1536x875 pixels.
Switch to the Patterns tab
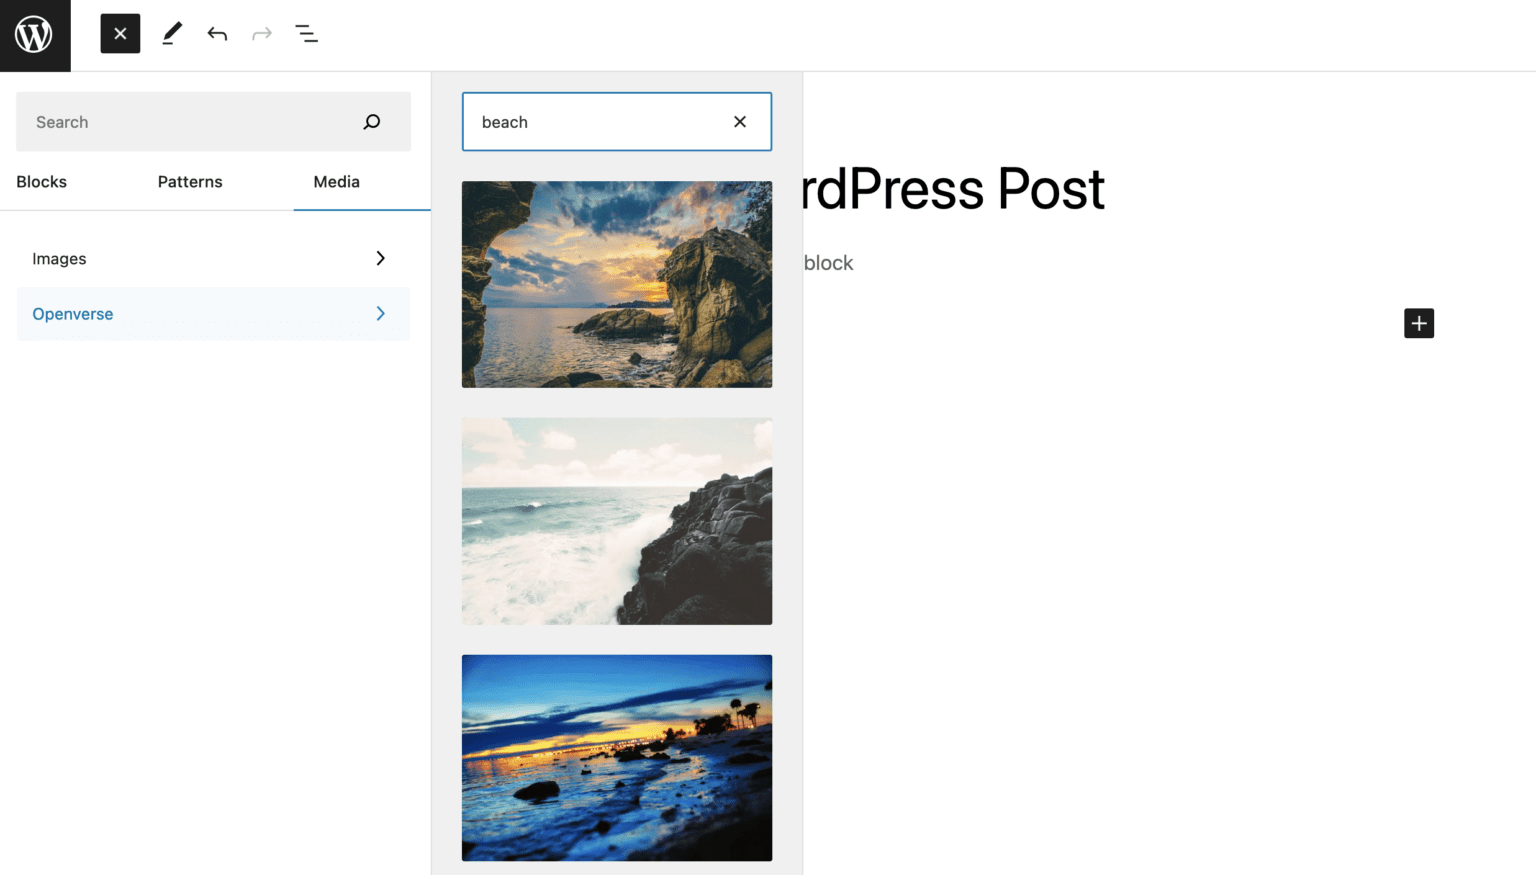pos(189,182)
